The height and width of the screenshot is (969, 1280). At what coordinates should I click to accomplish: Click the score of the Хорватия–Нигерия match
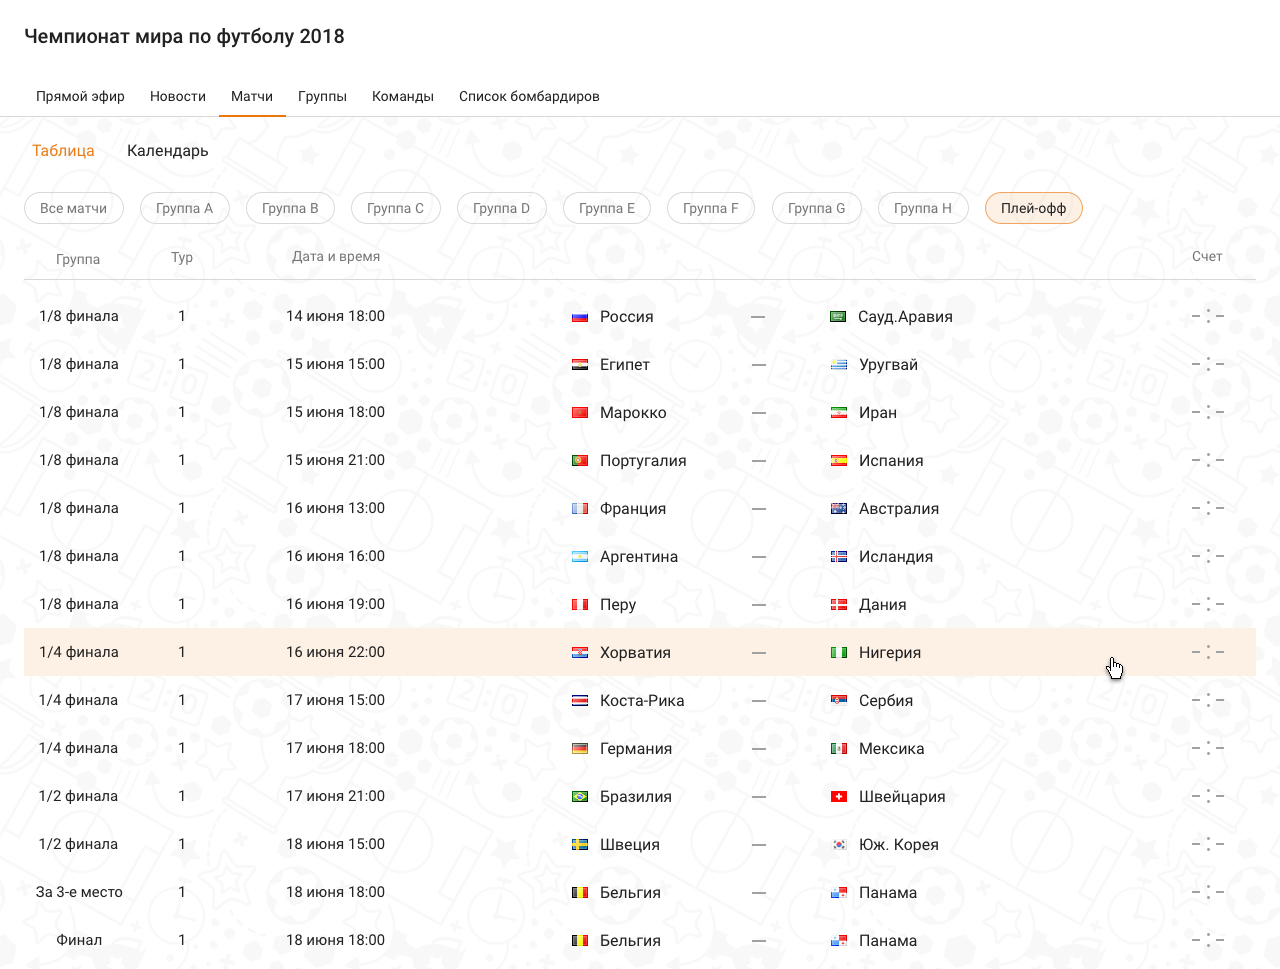tap(1208, 653)
